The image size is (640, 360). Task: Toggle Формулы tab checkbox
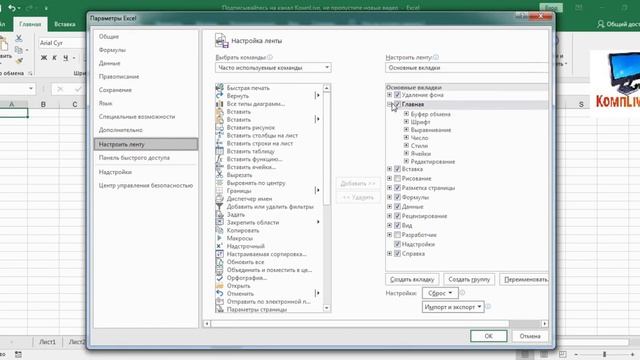tap(397, 197)
